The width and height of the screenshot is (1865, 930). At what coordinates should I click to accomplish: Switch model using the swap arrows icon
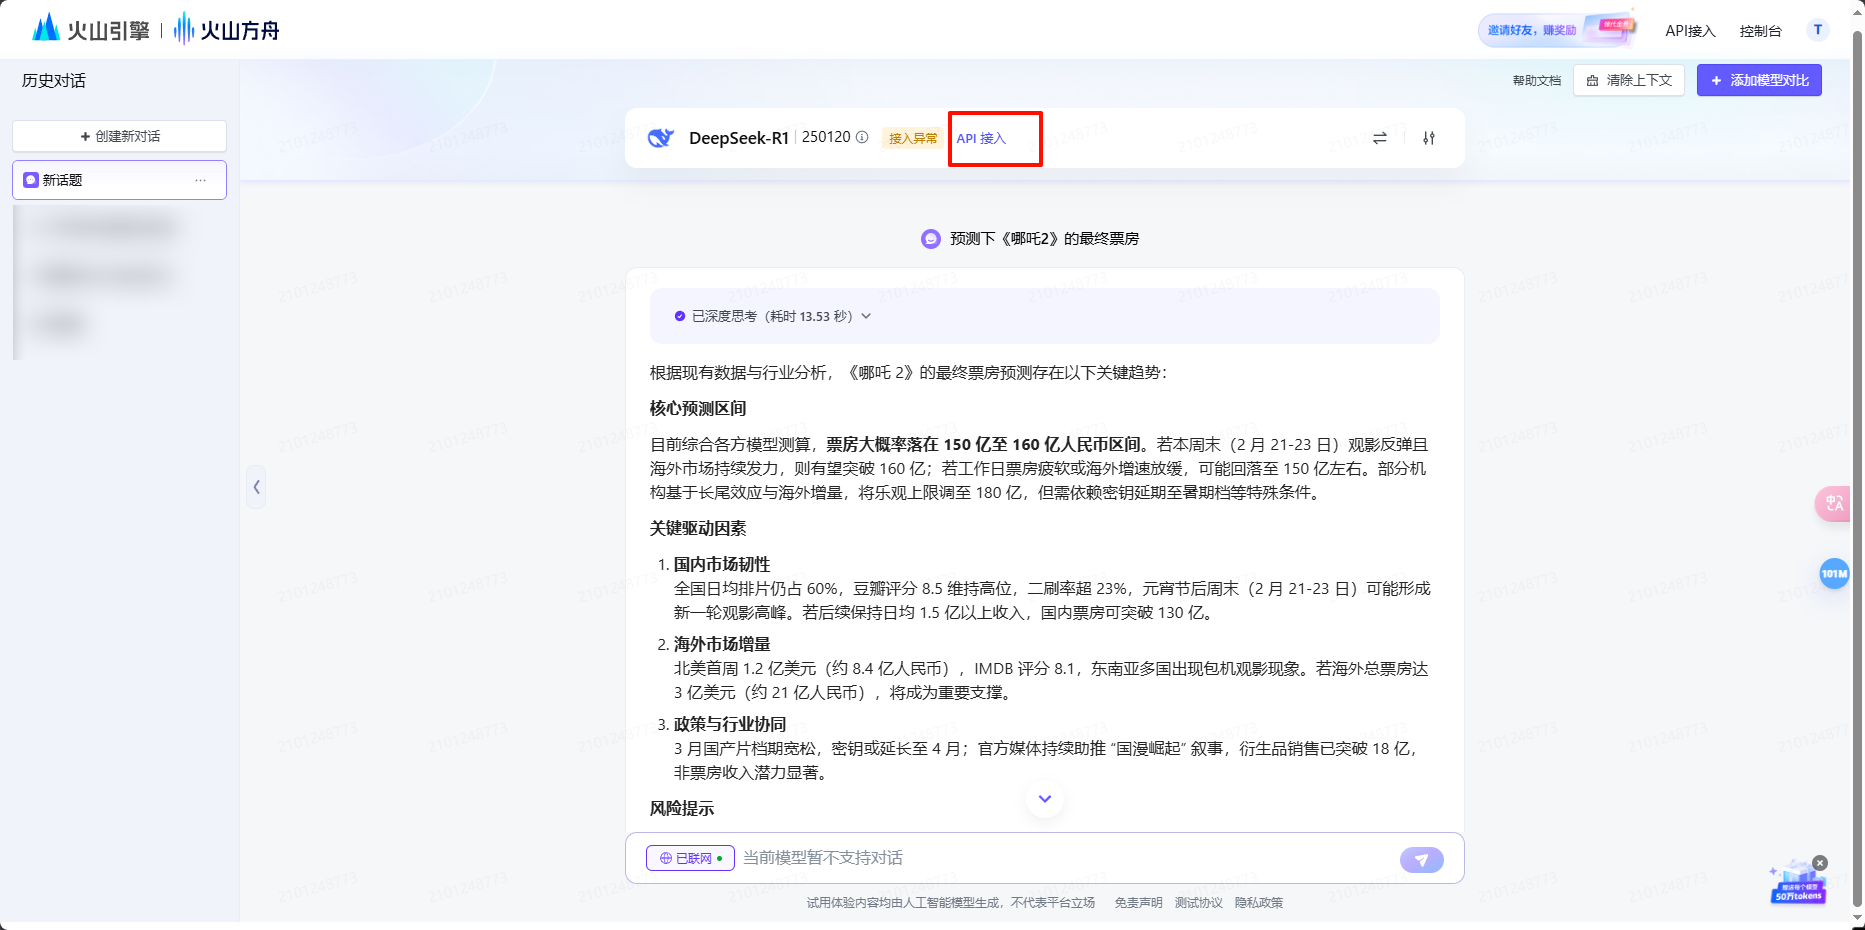1380,138
